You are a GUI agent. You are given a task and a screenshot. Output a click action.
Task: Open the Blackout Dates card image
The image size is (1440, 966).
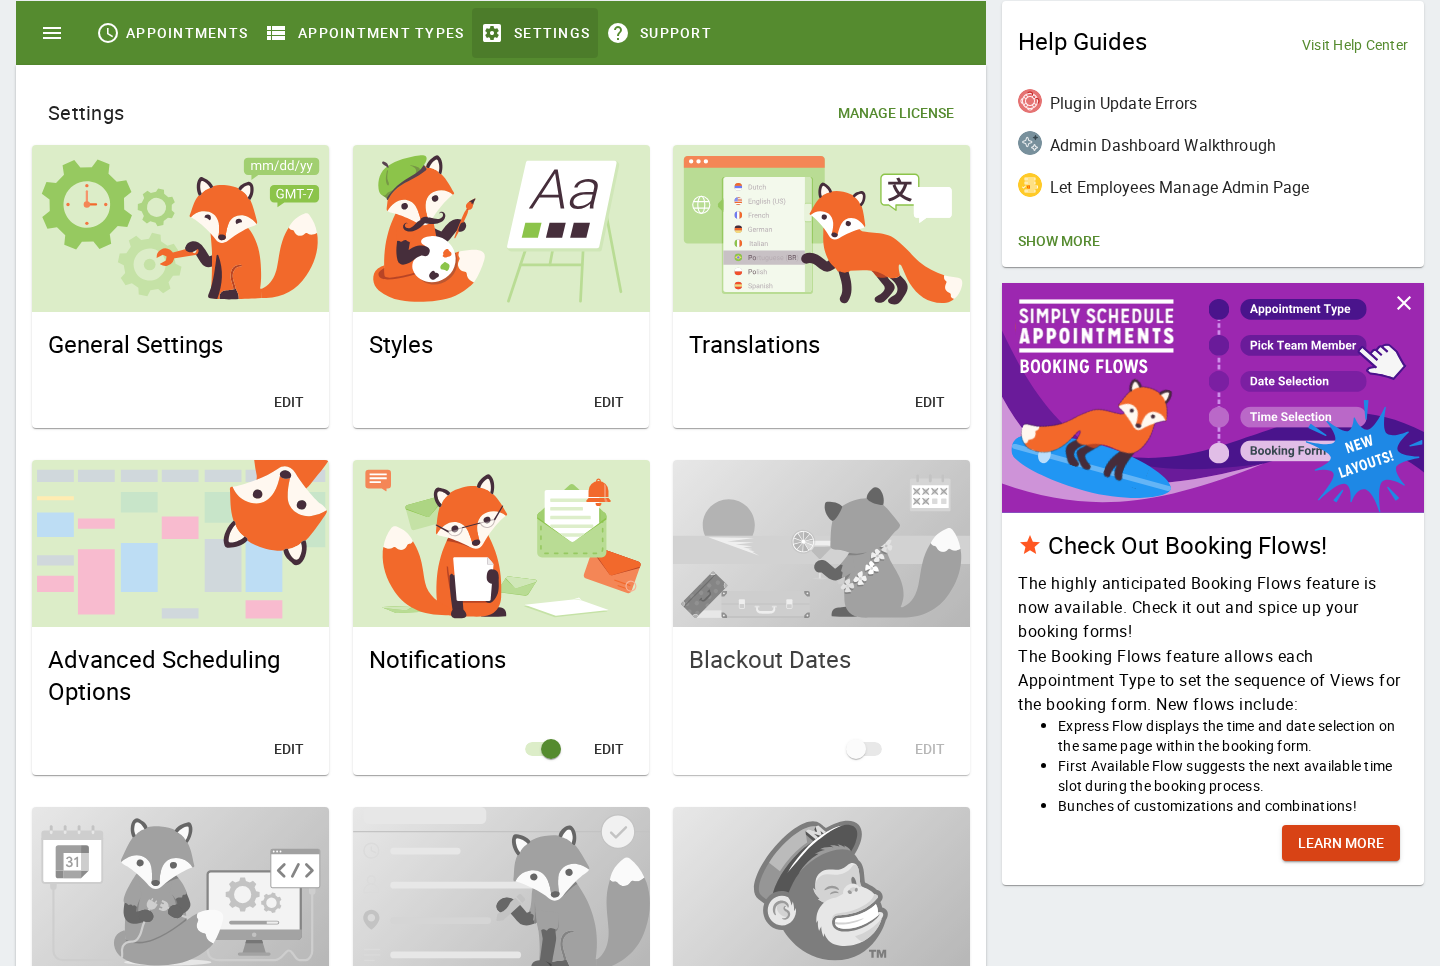821,544
